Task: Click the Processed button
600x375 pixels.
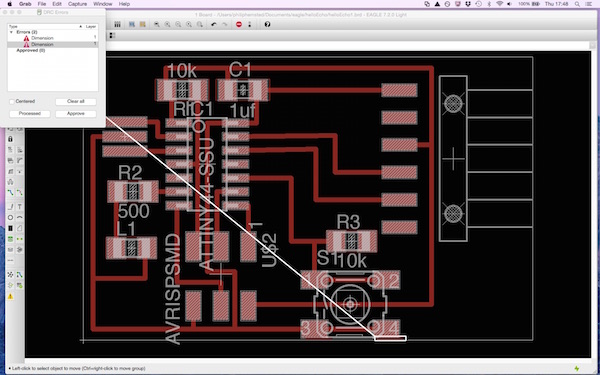Action: click(x=30, y=114)
